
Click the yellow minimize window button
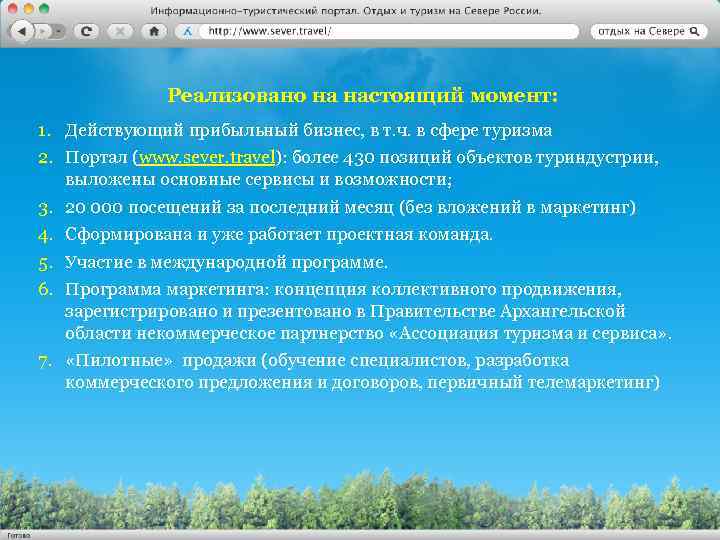[x=28, y=8]
